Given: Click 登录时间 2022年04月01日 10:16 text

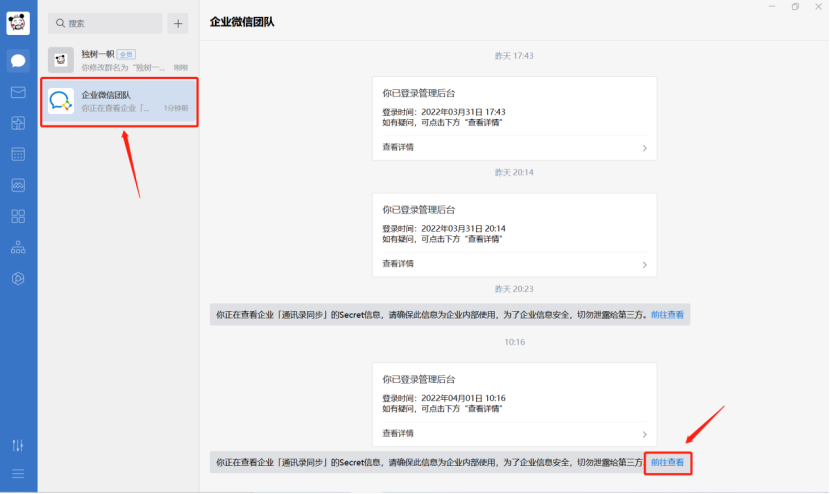Looking at the screenshot, I should pyautogui.click(x=444, y=398).
